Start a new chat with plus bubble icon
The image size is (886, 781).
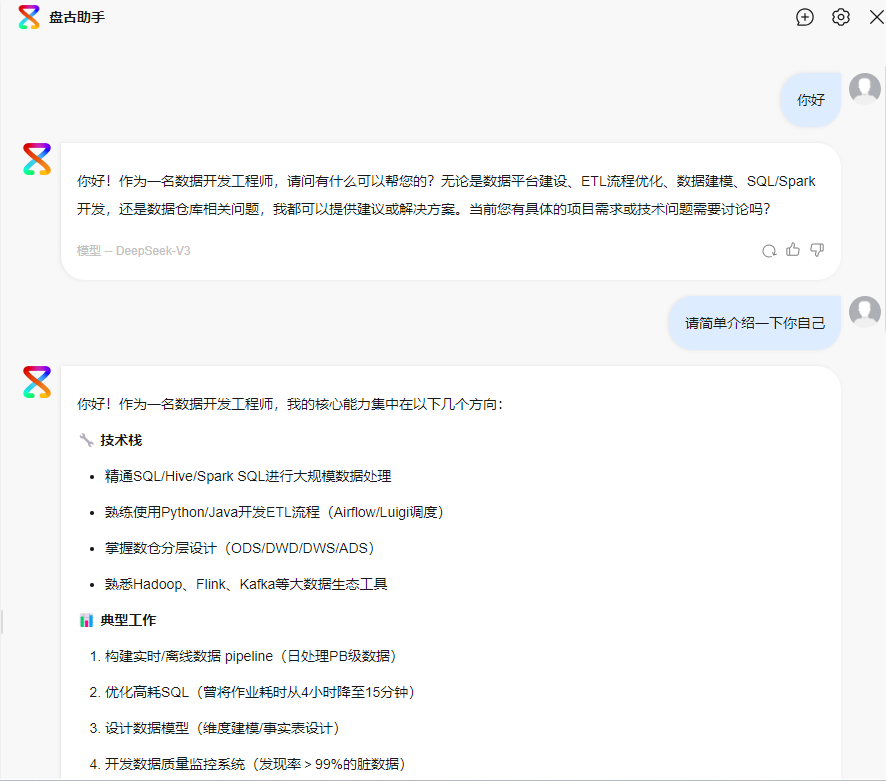point(805,18)
